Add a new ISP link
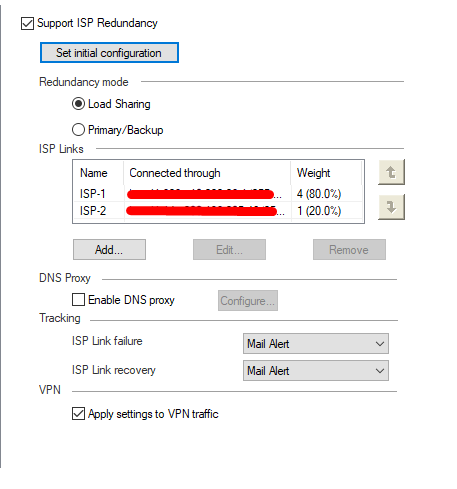The image size is (457, 489). tap(109, 249)
